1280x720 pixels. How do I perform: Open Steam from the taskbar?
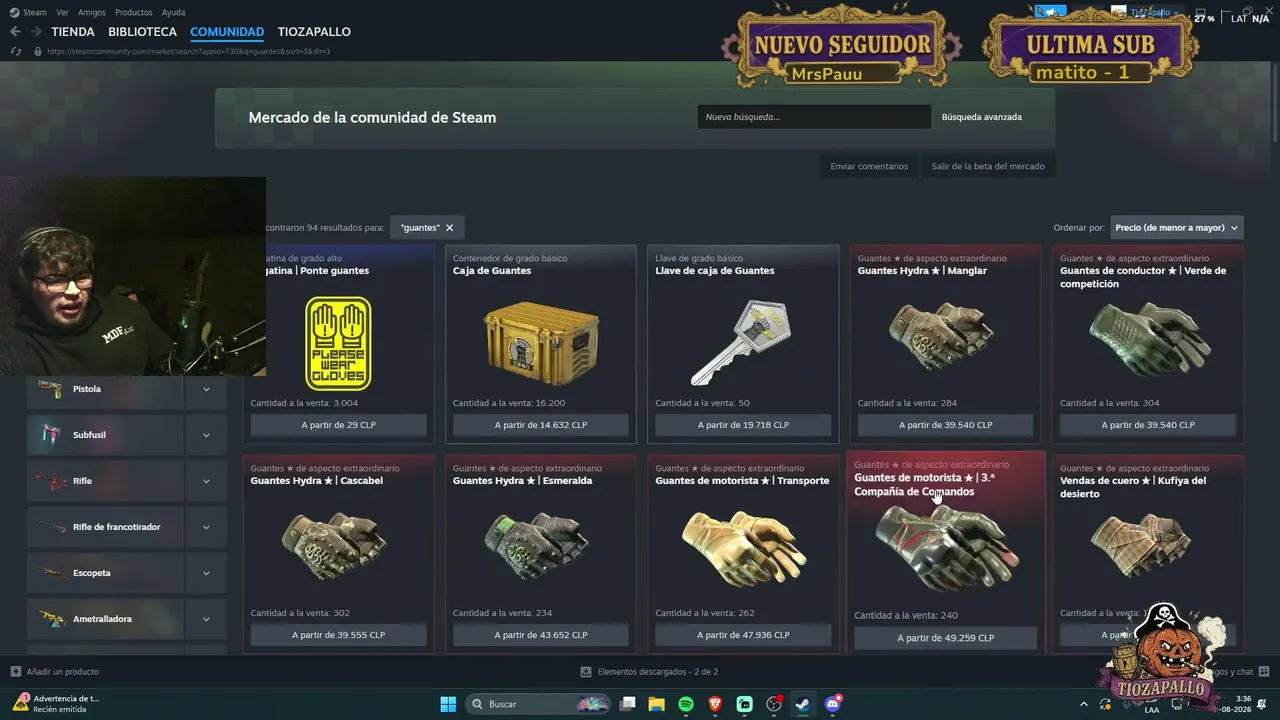[802, 704]
